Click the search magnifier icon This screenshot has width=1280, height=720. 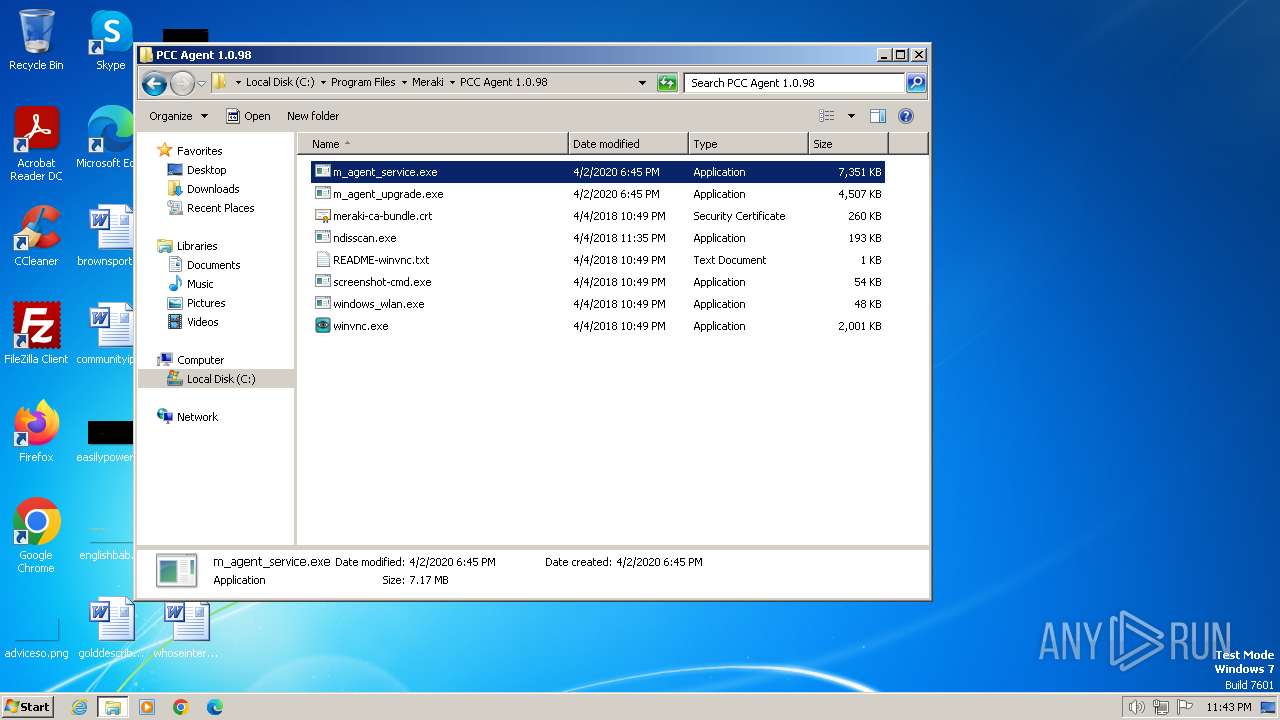(915, 83)
